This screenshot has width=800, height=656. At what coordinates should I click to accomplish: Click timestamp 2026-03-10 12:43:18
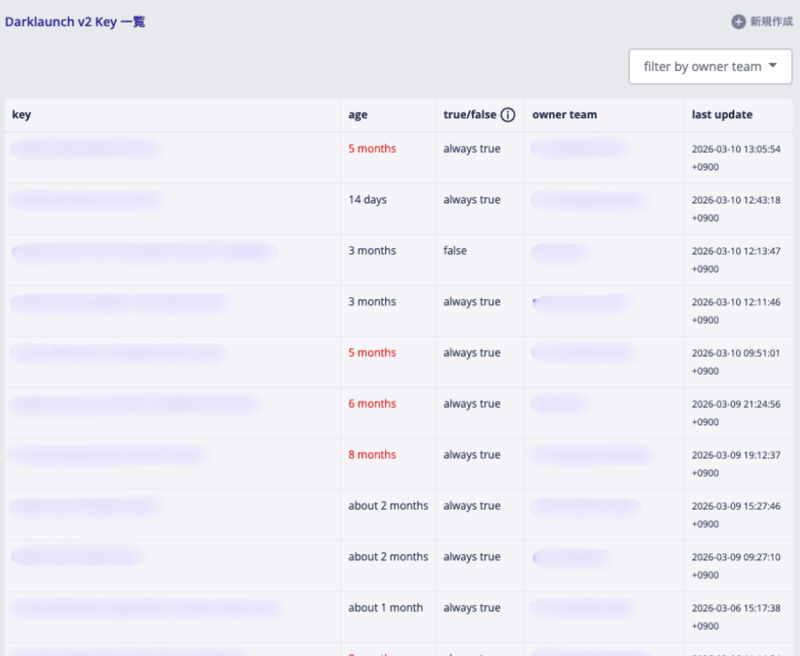tap(736, 209)
